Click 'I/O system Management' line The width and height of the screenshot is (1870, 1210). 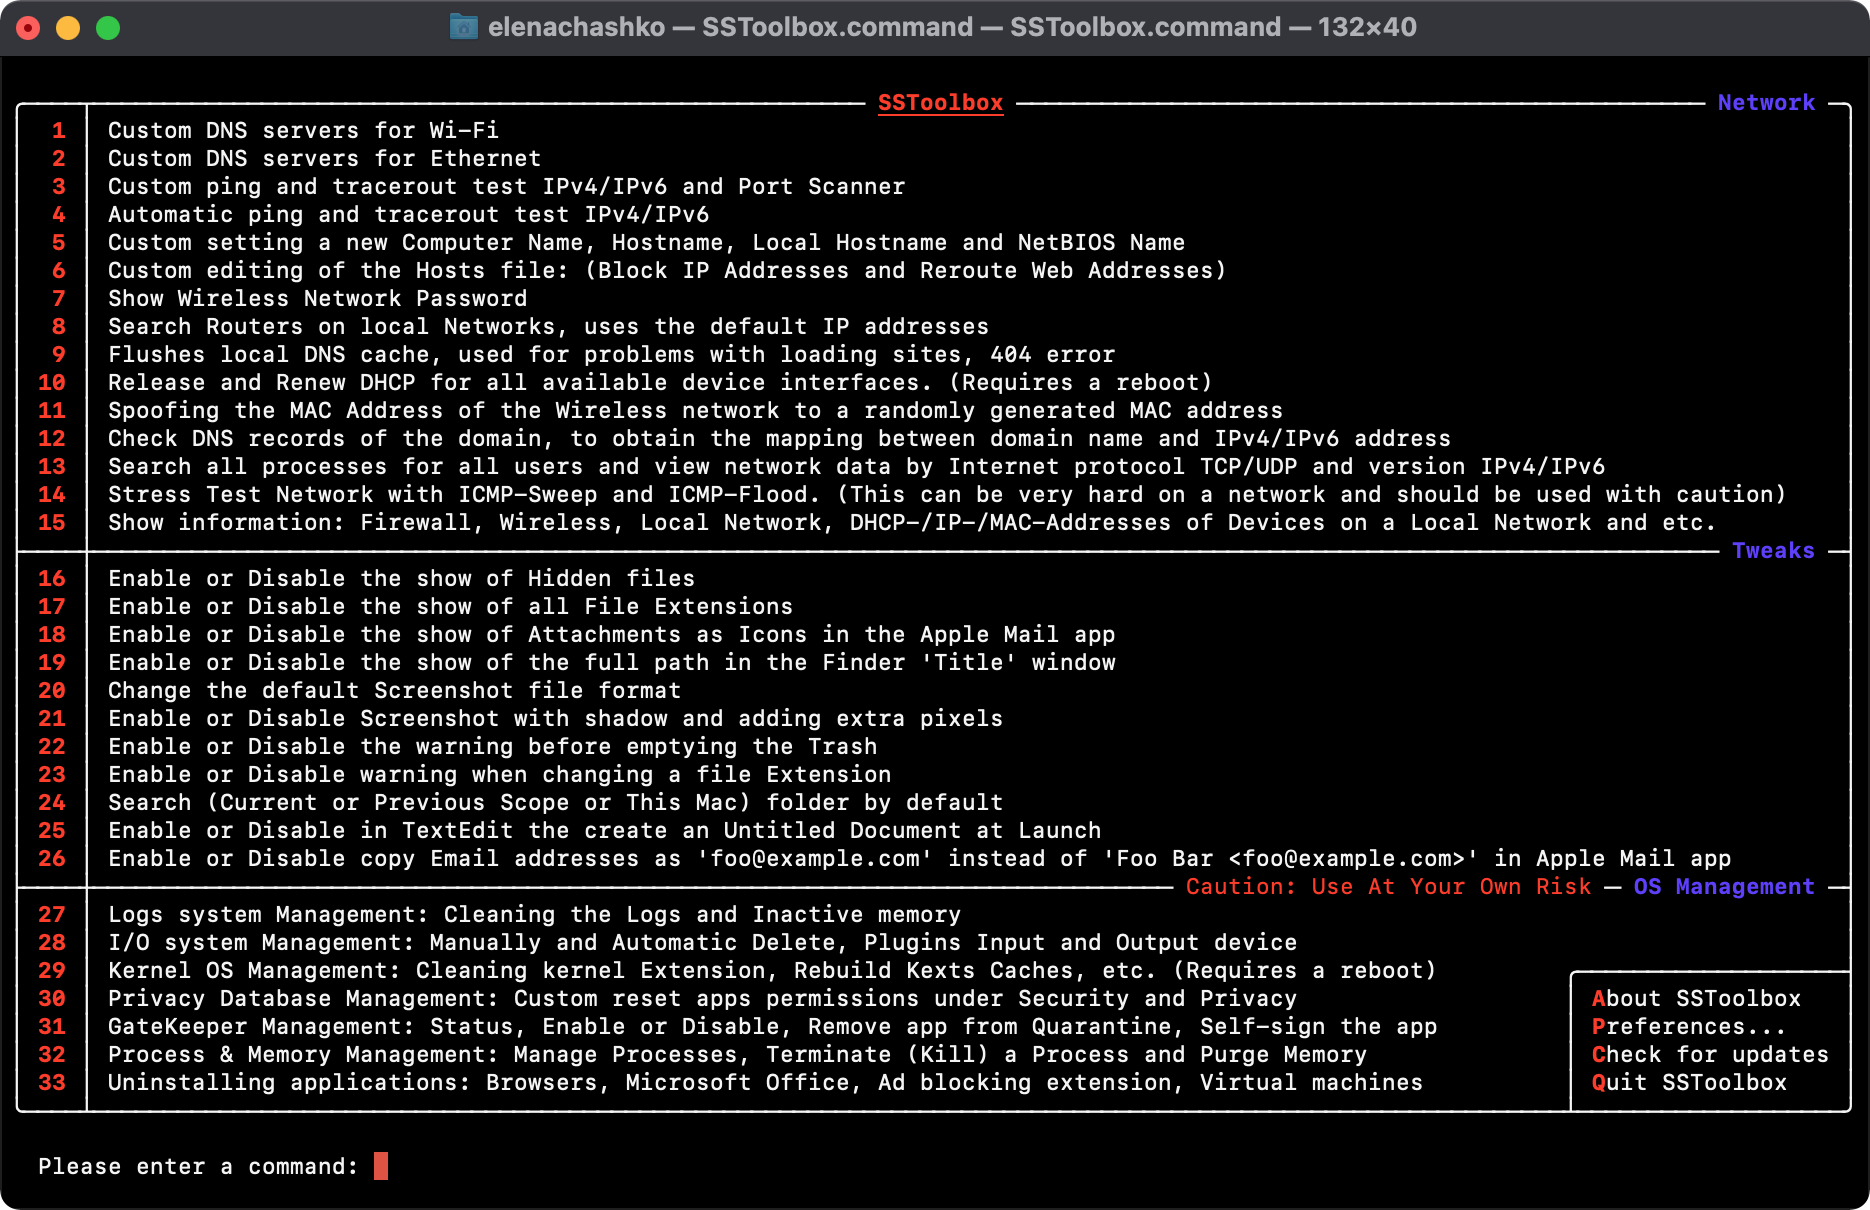702,943
